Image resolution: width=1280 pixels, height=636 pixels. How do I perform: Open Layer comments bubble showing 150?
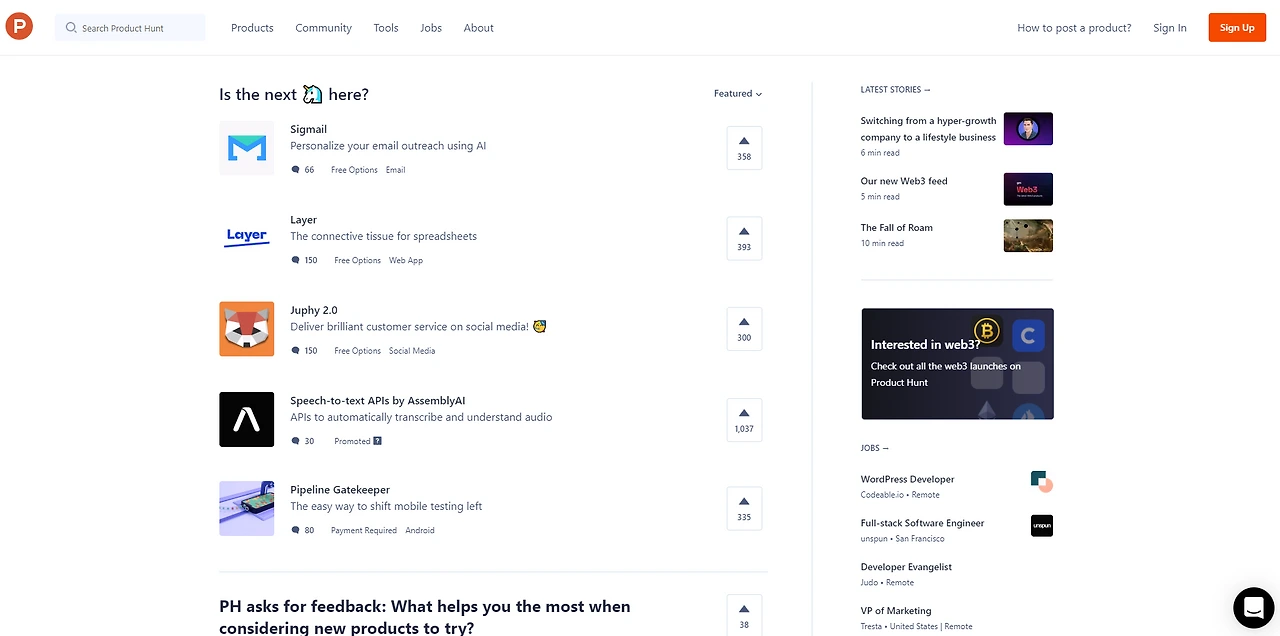click(304, 260)
